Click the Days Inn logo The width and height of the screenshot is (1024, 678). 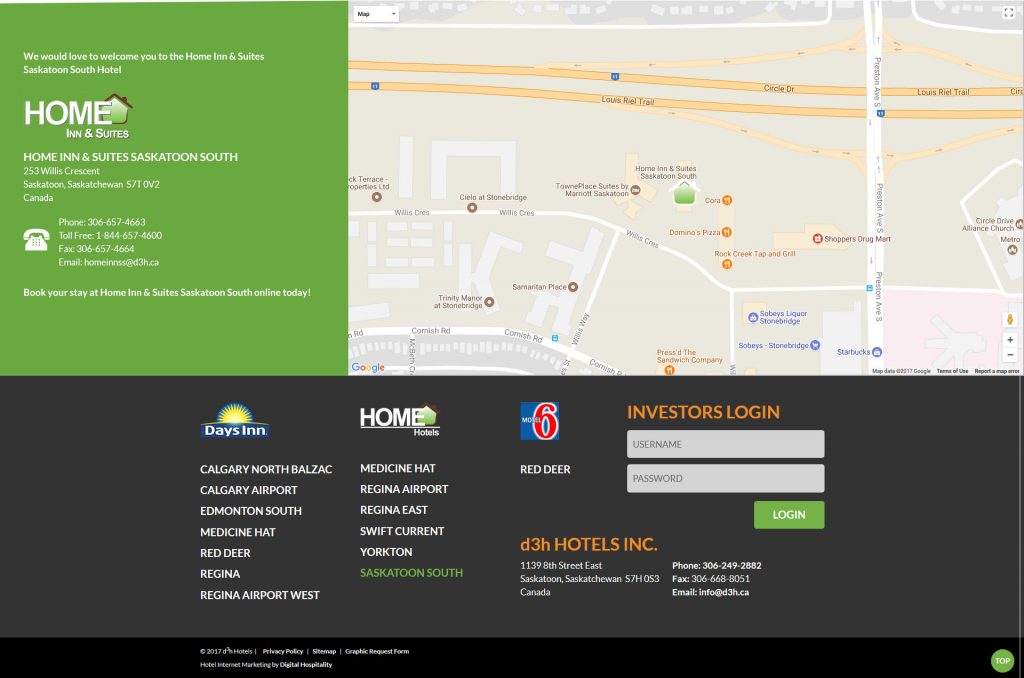point(235,420)
